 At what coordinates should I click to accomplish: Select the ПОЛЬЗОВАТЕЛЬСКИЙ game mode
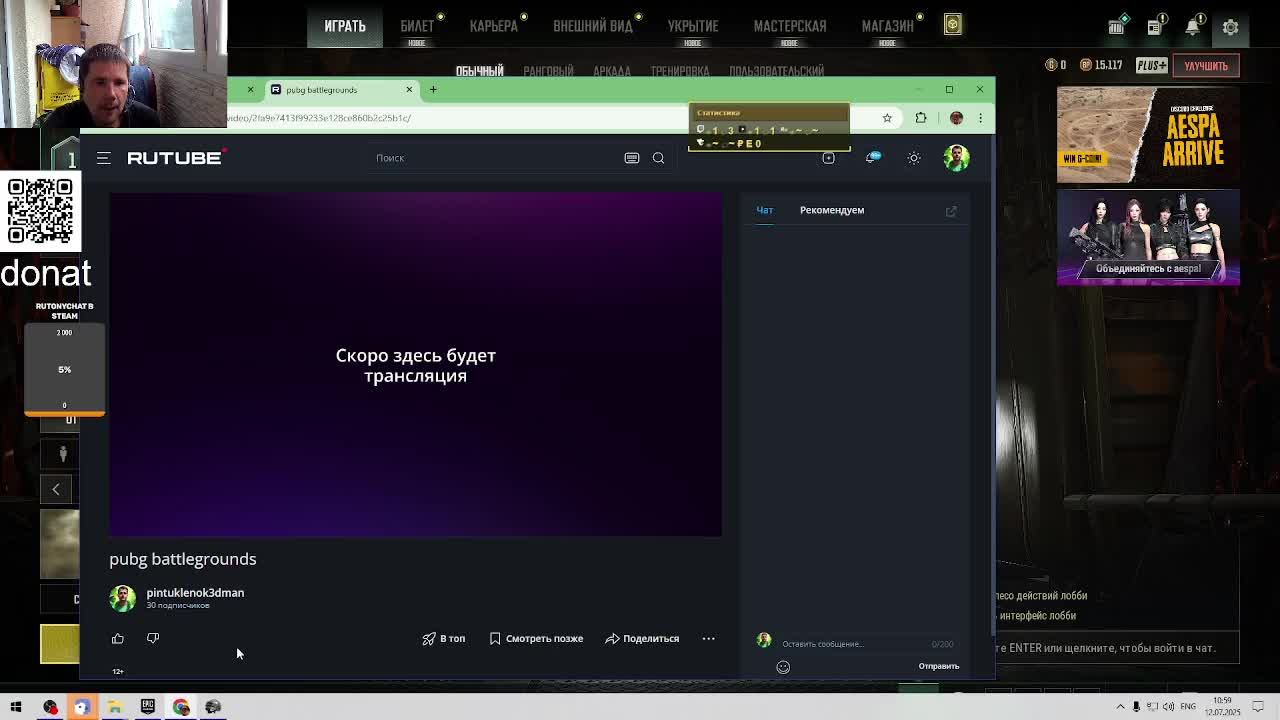[x=777, y=71]
